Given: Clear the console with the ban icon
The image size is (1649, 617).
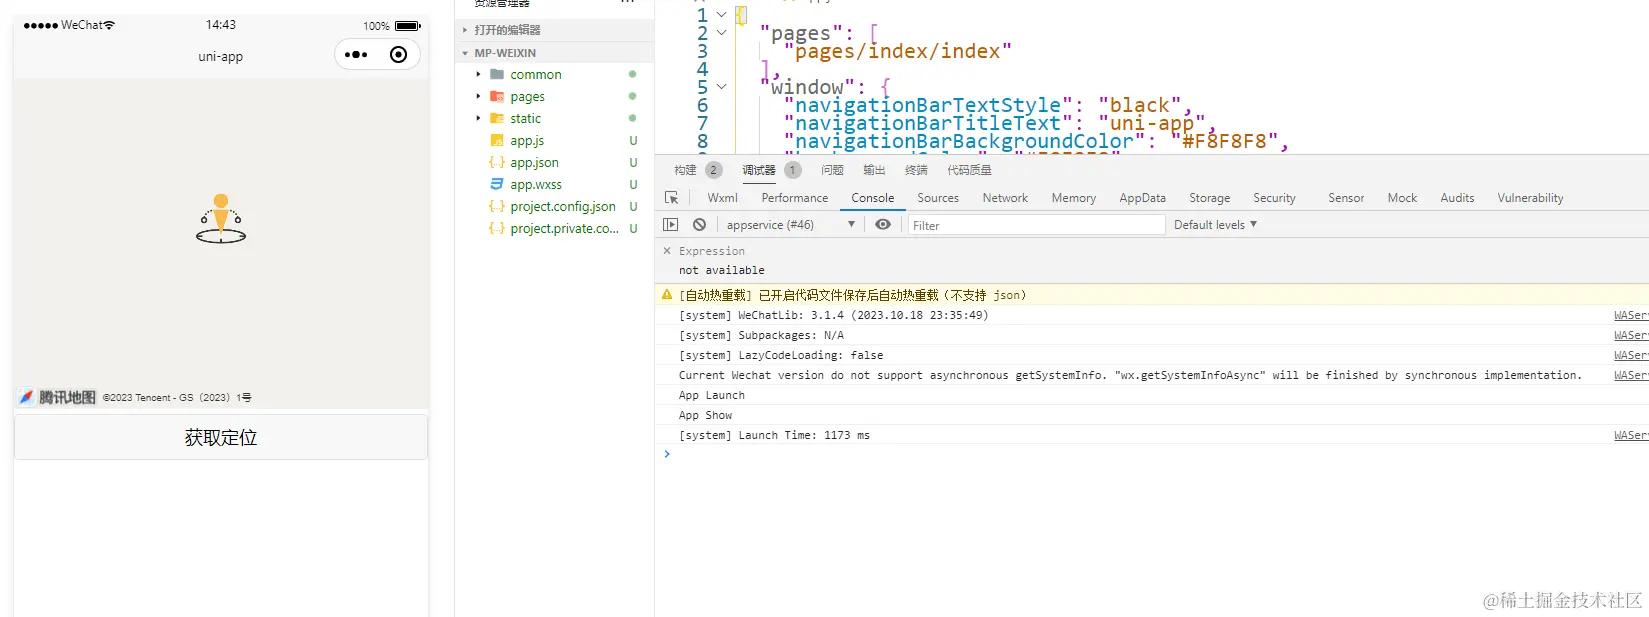Looking at the screenshot, I should click(700, 224).
